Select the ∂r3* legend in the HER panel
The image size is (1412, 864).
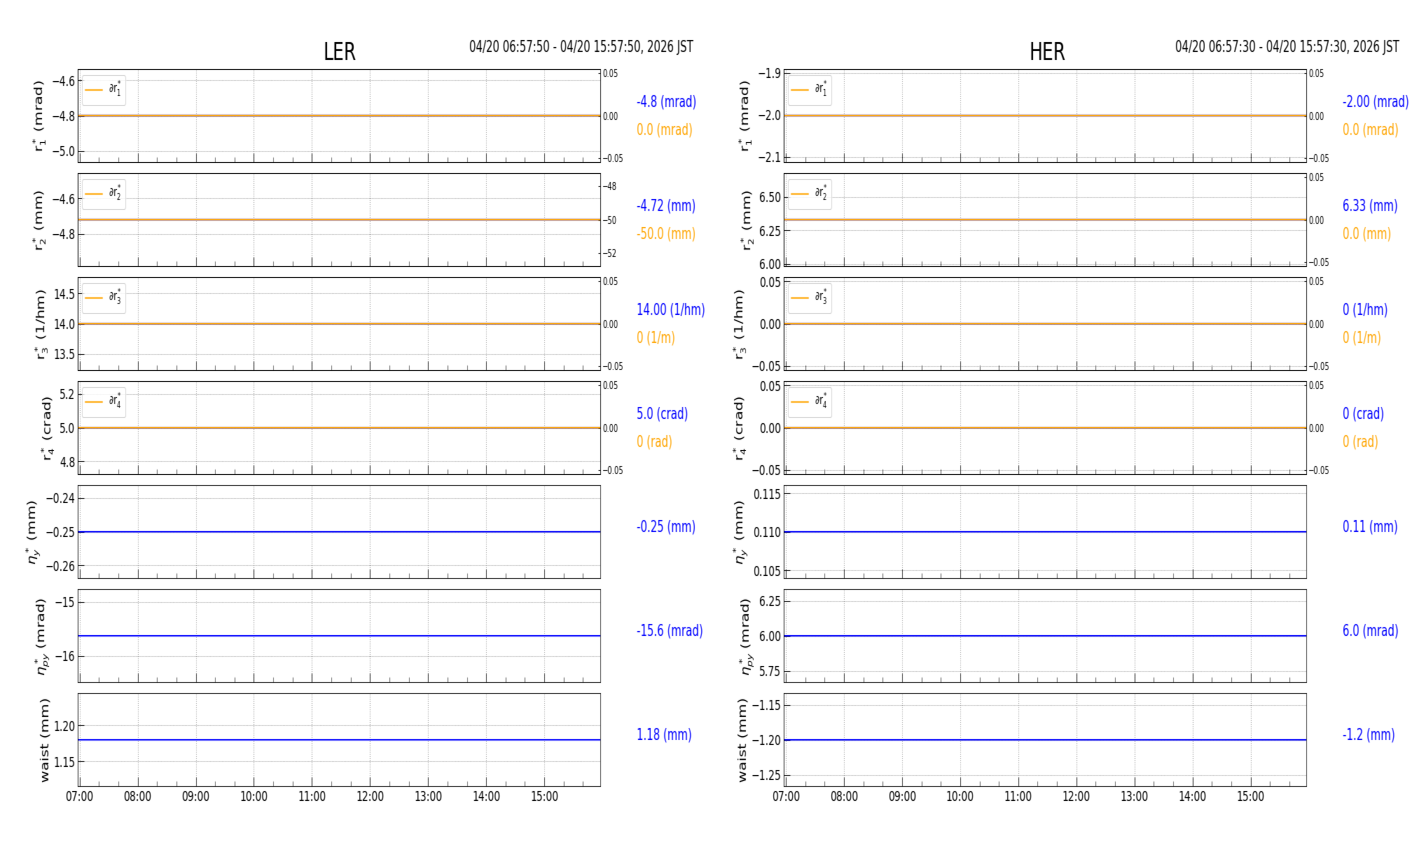809,298
